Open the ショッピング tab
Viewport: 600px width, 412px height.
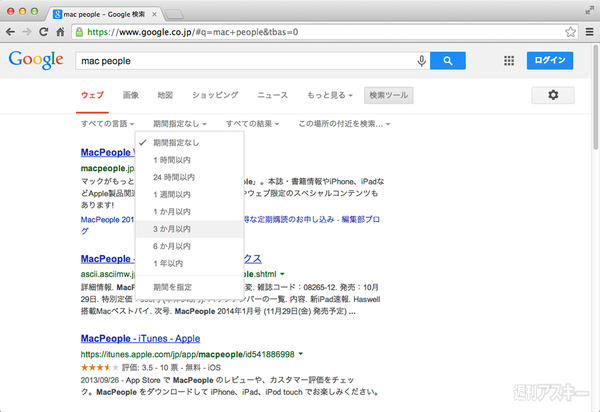coord(215,95)
